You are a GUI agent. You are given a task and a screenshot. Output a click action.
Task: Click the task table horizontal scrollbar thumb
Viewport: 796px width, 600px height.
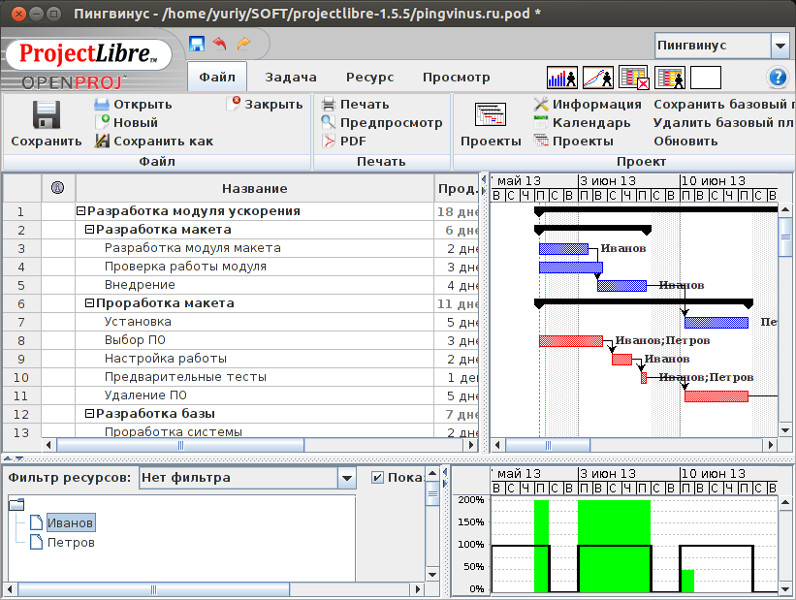click(180, 445)
